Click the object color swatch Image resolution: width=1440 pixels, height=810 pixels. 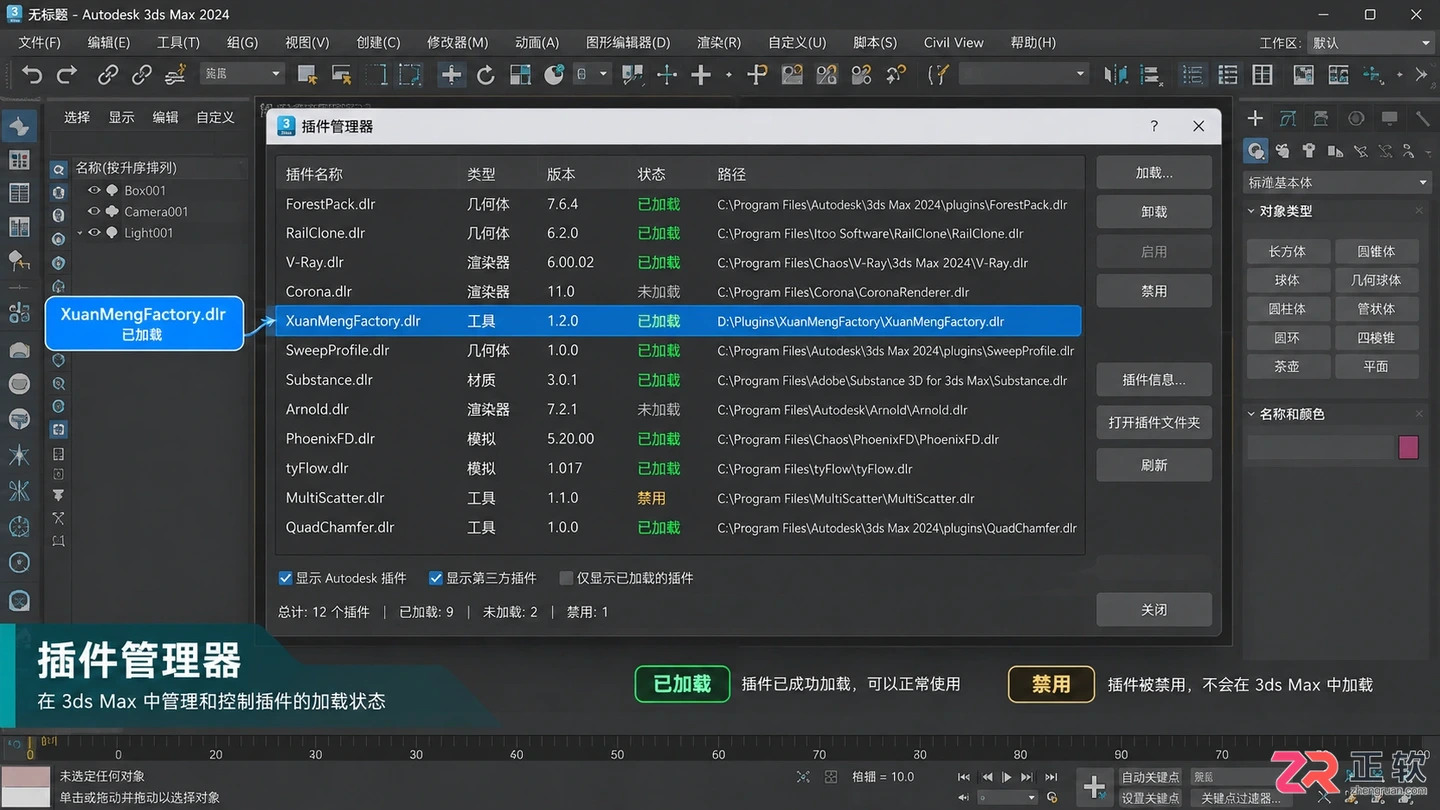(1408, 447)
